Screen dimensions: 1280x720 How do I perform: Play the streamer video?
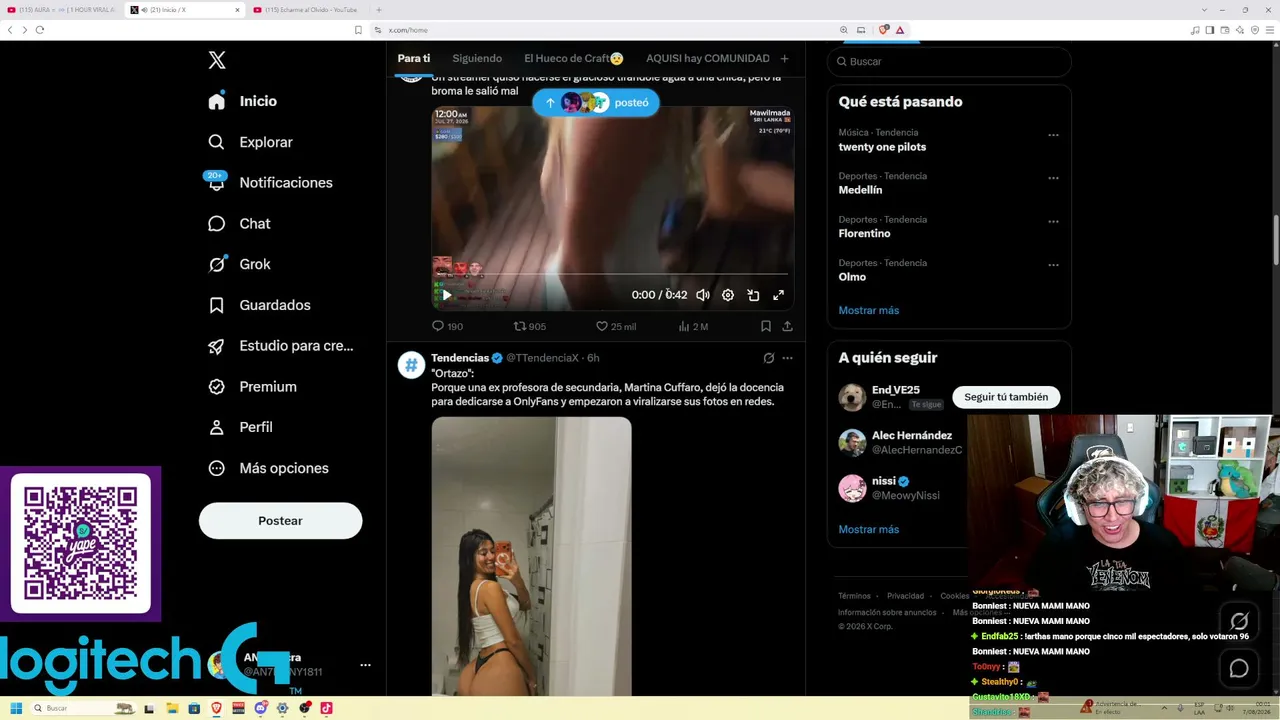point(446,295)
